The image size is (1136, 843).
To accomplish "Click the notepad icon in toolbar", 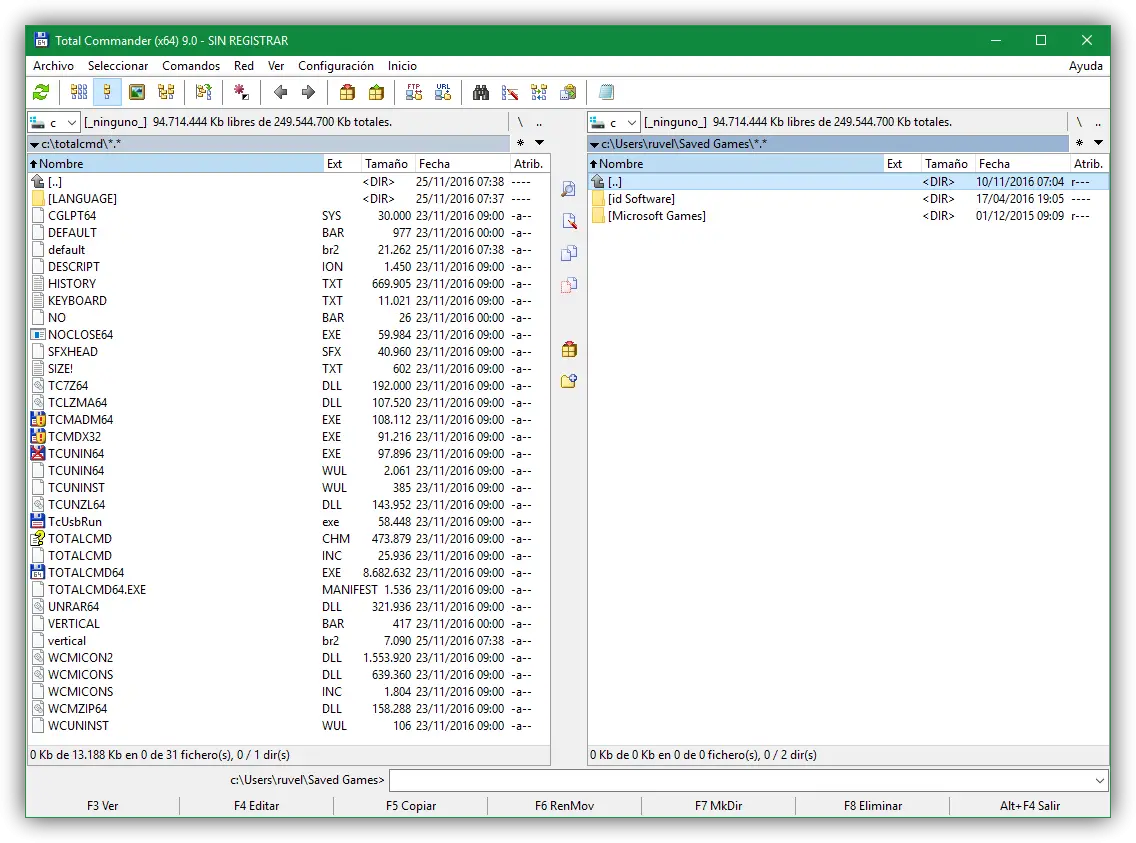I will tap(606, 92).
